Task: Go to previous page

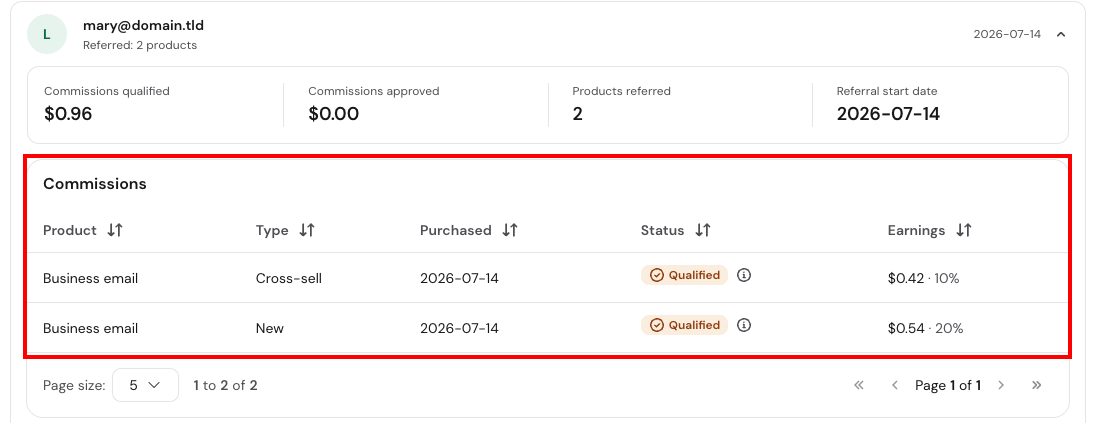Action: pyautogui.click(x=894, y=385)
